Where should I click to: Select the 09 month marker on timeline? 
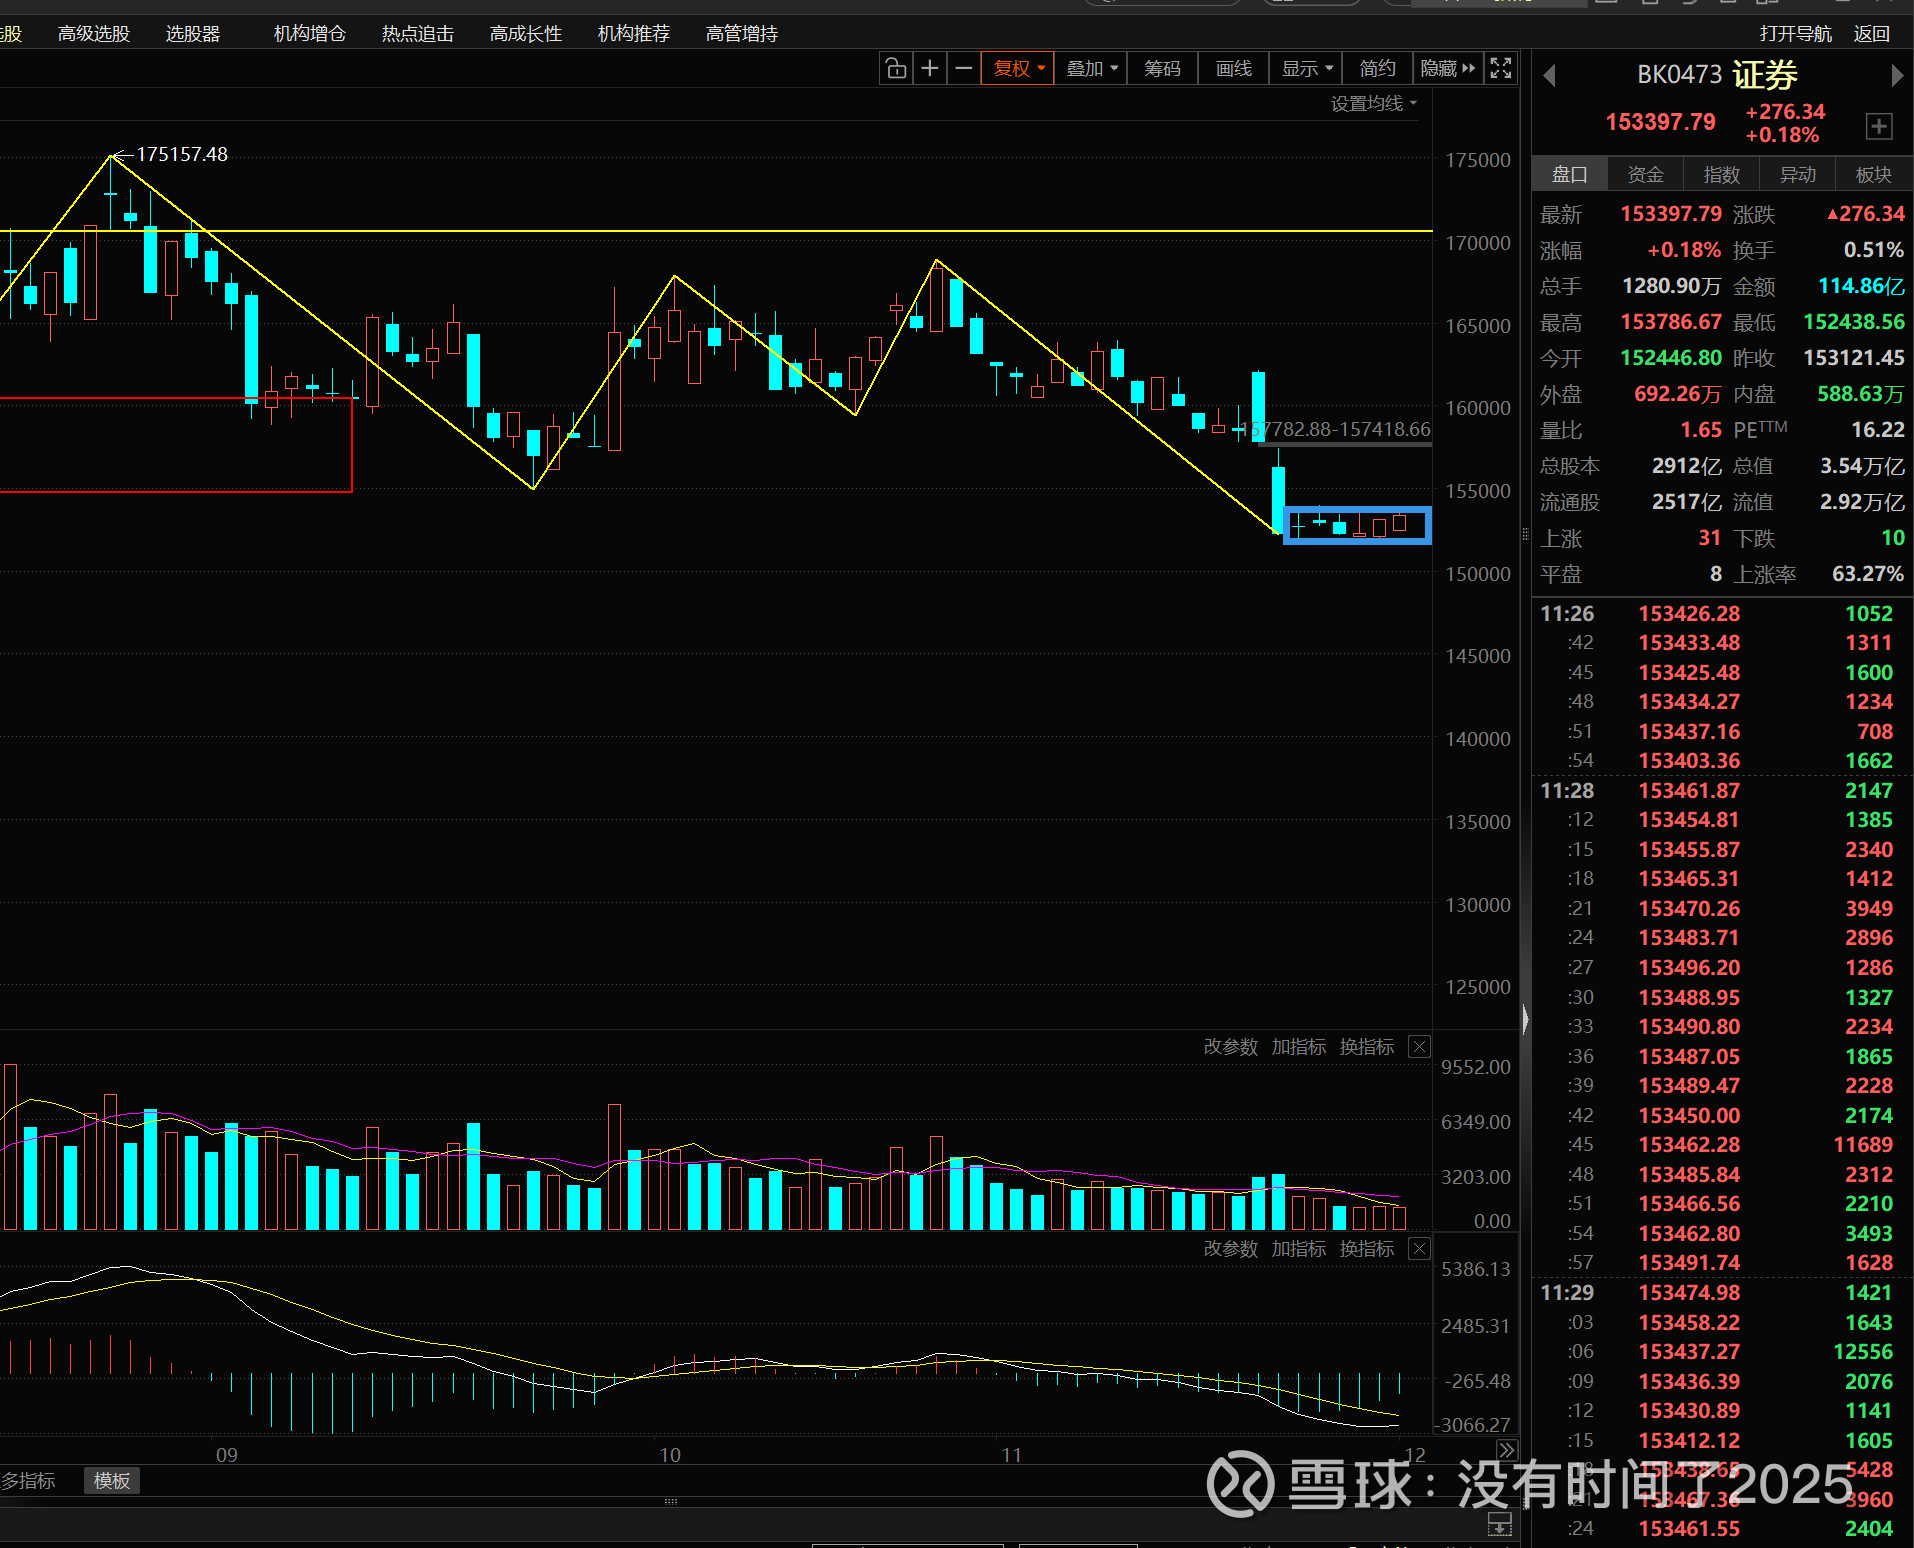(227, 1455)
